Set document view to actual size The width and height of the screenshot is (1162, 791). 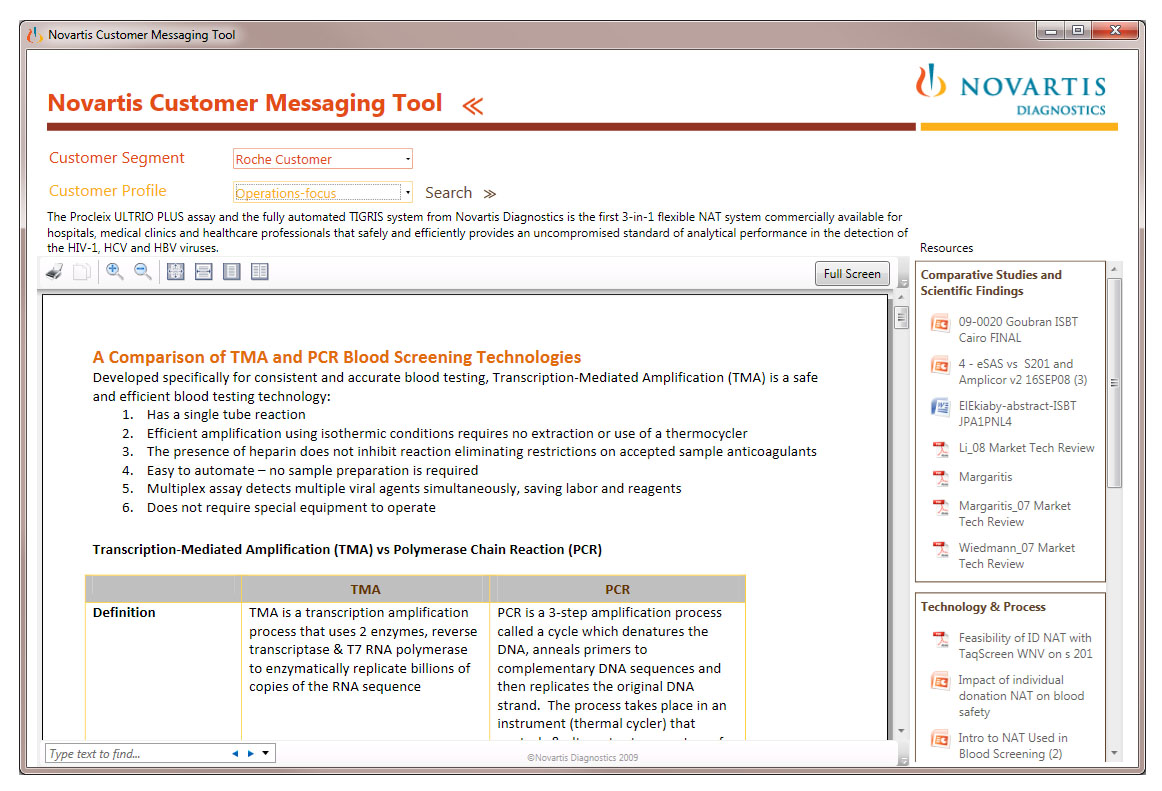pyautogui.click(x=176, y=272)
